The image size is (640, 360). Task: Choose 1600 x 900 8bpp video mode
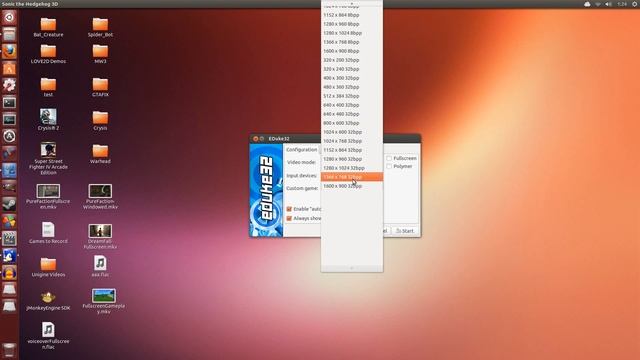[x=352, y=51]
